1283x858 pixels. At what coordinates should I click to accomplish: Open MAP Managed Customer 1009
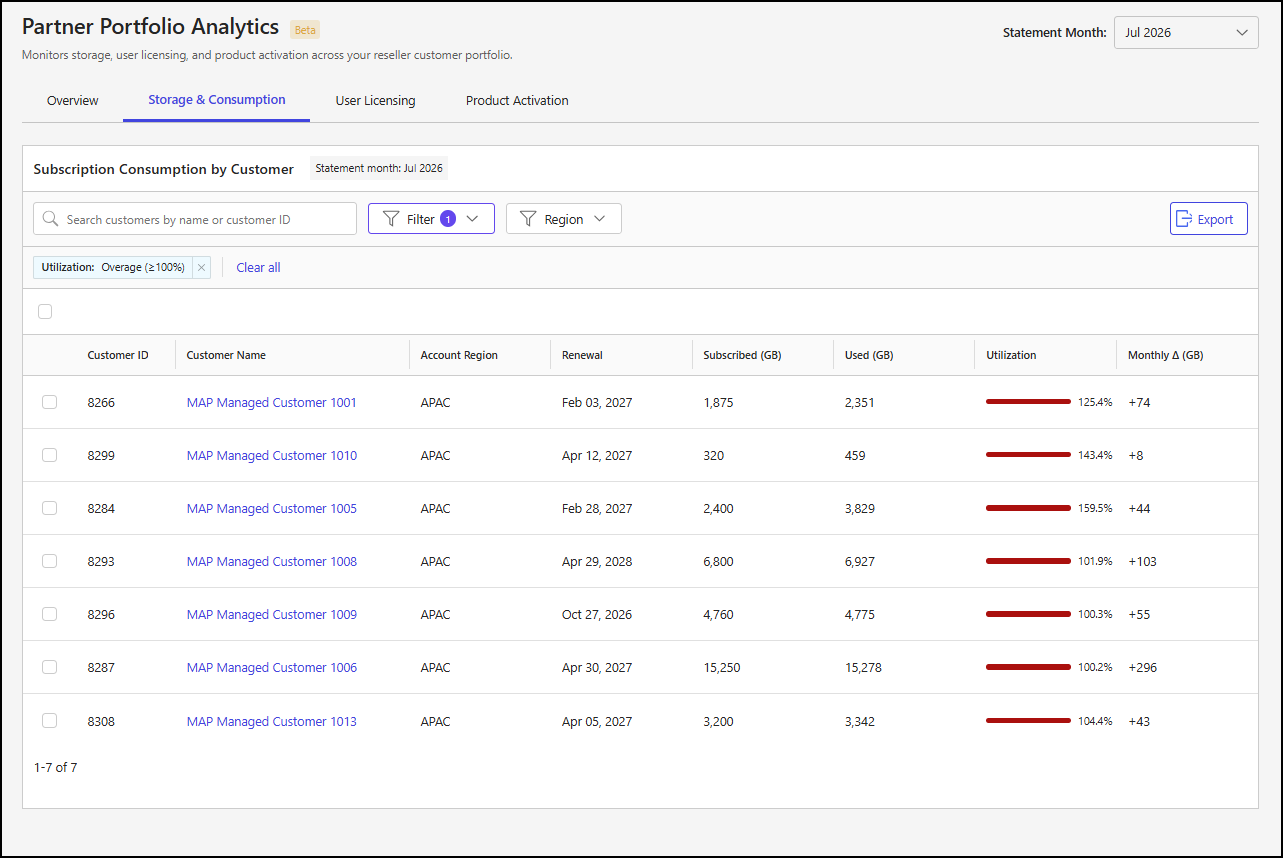[x=272, y=614]
